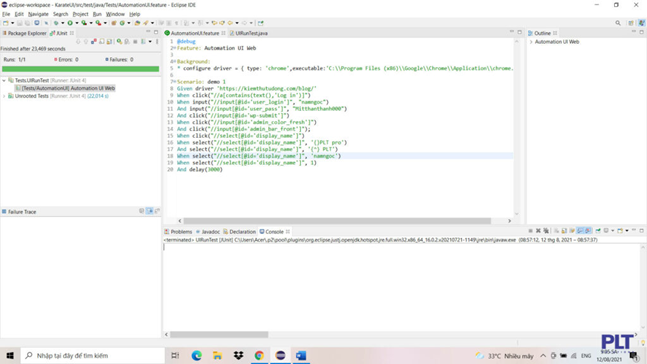Click the green JUnit progress bar
Viewport: 647px width, 364px height.
pyautogui.click(x=80, y=69)
